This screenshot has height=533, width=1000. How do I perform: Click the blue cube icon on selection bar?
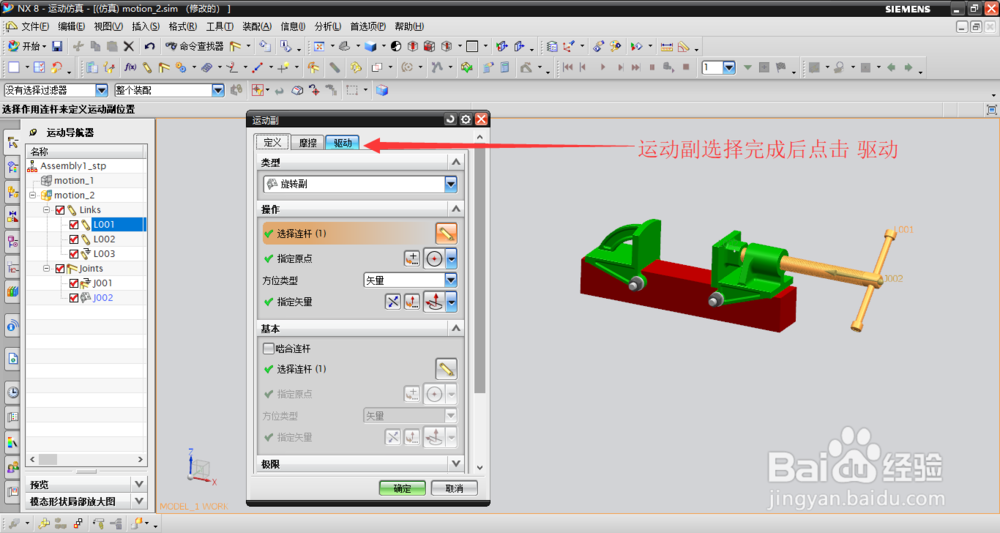(x=382, y=90)
